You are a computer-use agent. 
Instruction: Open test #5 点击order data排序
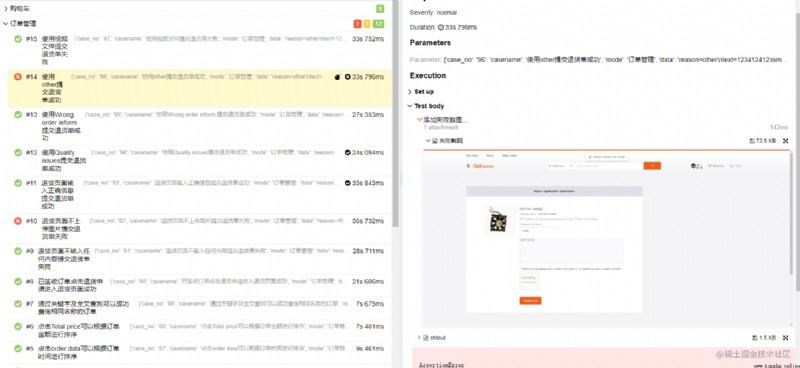200,353
